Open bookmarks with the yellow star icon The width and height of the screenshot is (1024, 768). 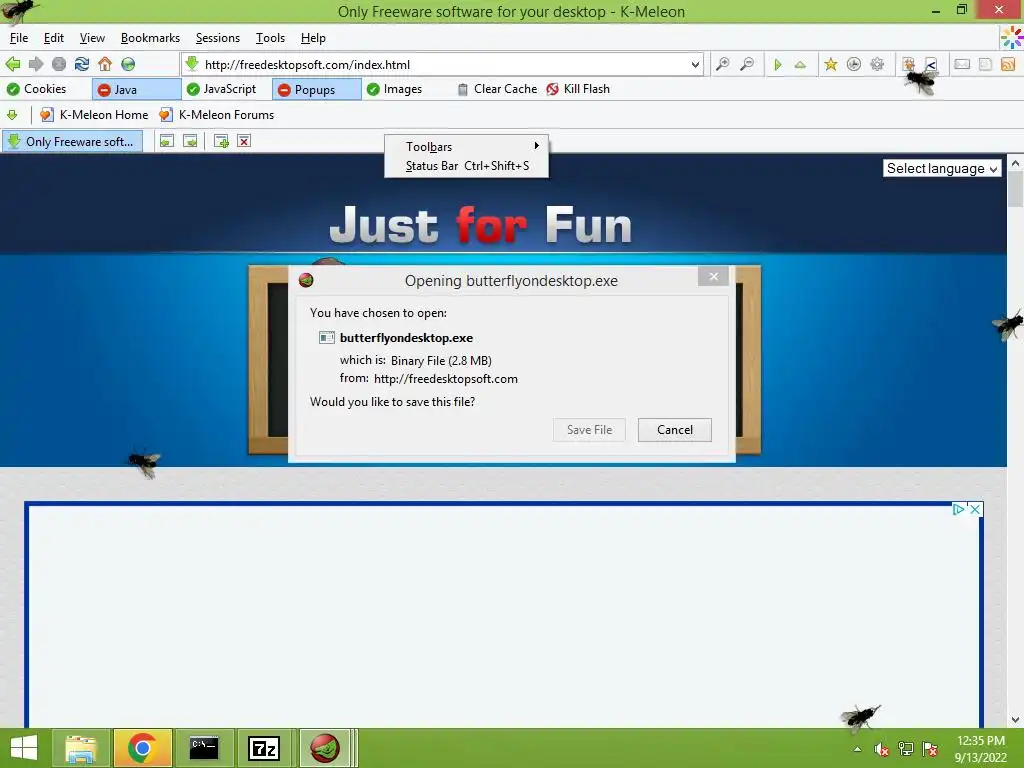830,64
